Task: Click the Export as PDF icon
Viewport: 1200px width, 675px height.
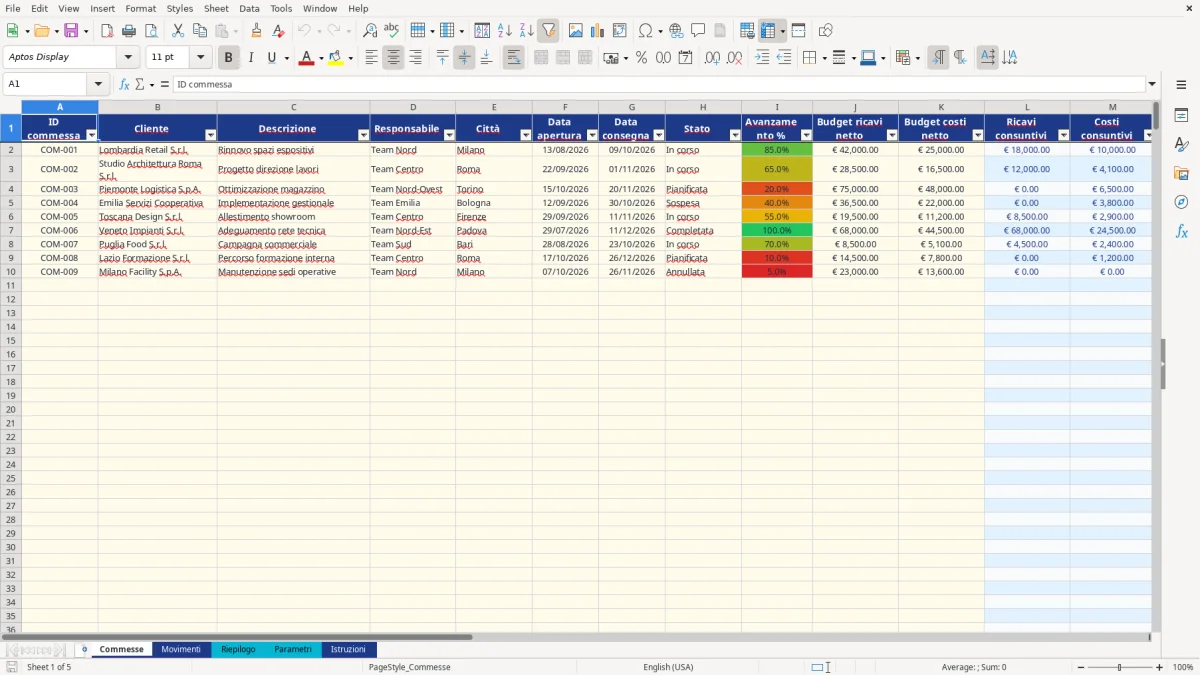Action: point(107,31)
